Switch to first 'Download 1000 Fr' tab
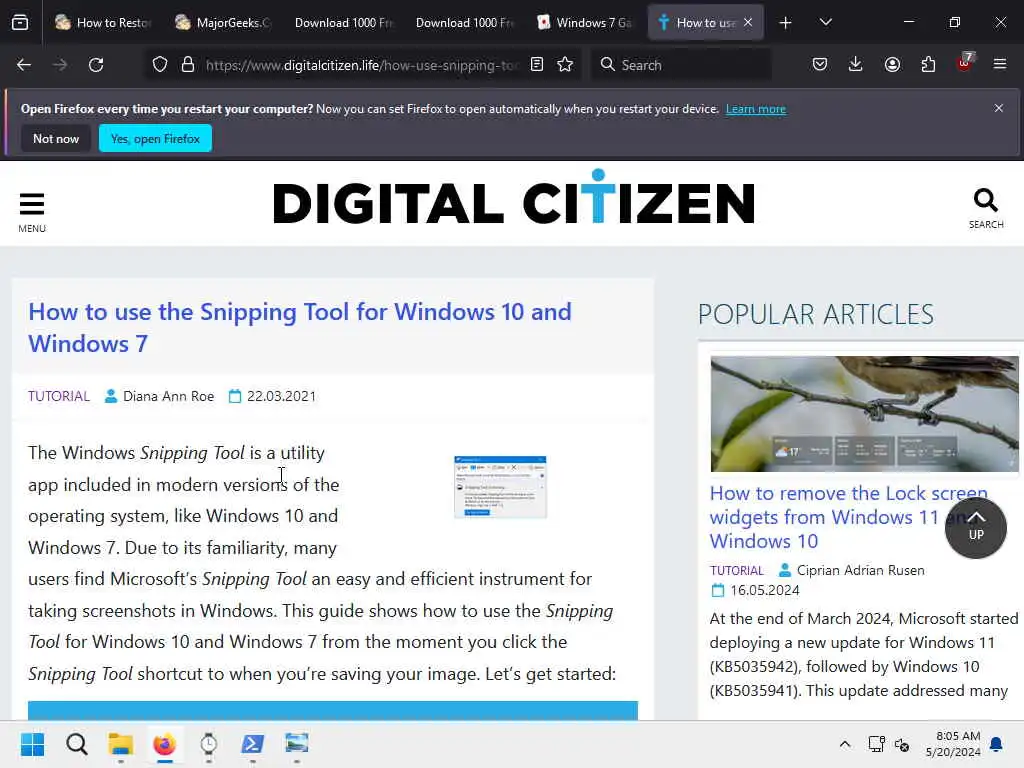1024x768 pixels. point(344,23)
